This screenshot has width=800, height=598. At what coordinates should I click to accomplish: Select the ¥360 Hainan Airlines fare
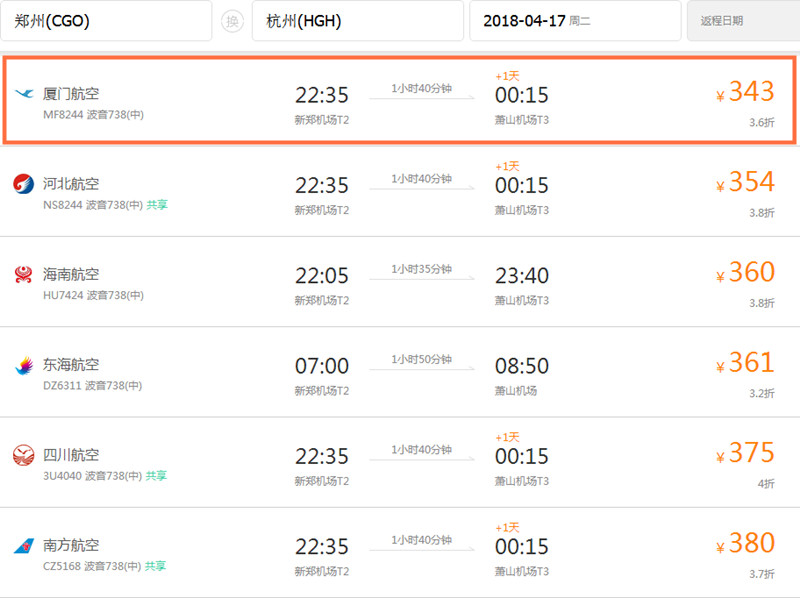coord(745,272)
